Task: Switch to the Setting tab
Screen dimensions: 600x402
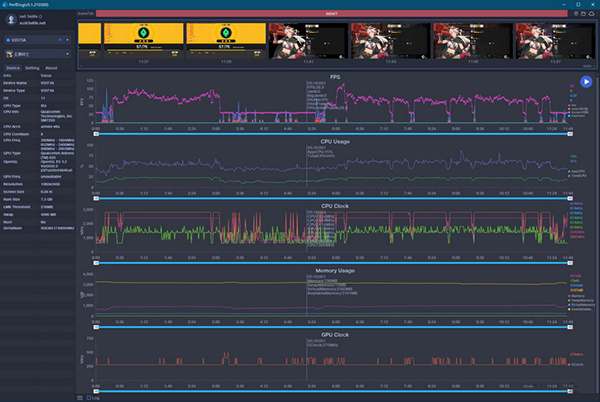Action: 33,67
